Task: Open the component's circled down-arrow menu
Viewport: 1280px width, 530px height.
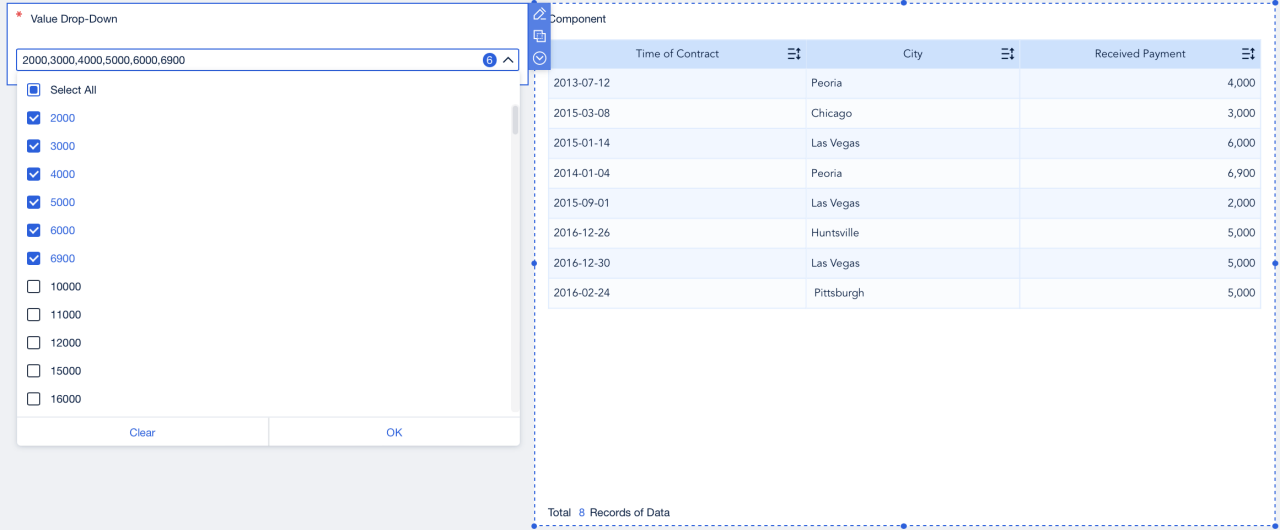Action: 540,58
